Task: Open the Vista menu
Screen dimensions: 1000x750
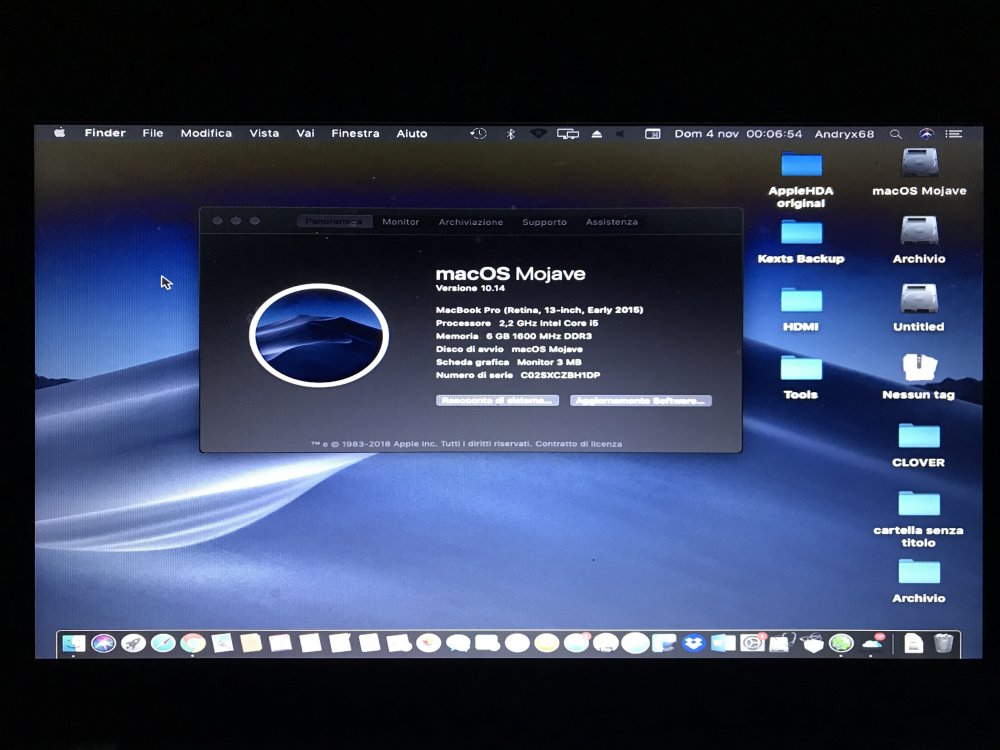Action: 264,133
